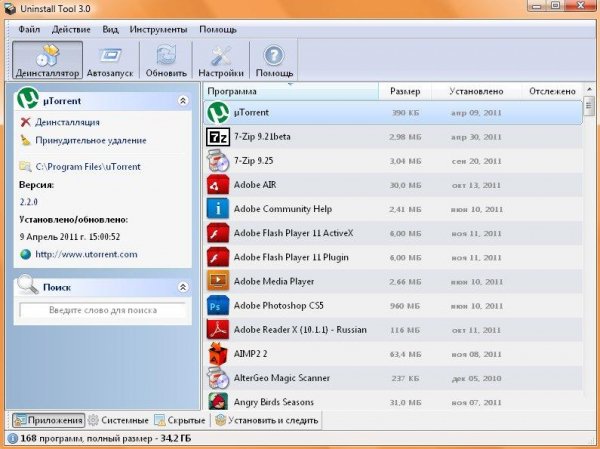Switch to the Системные tab

click(118, 420)
